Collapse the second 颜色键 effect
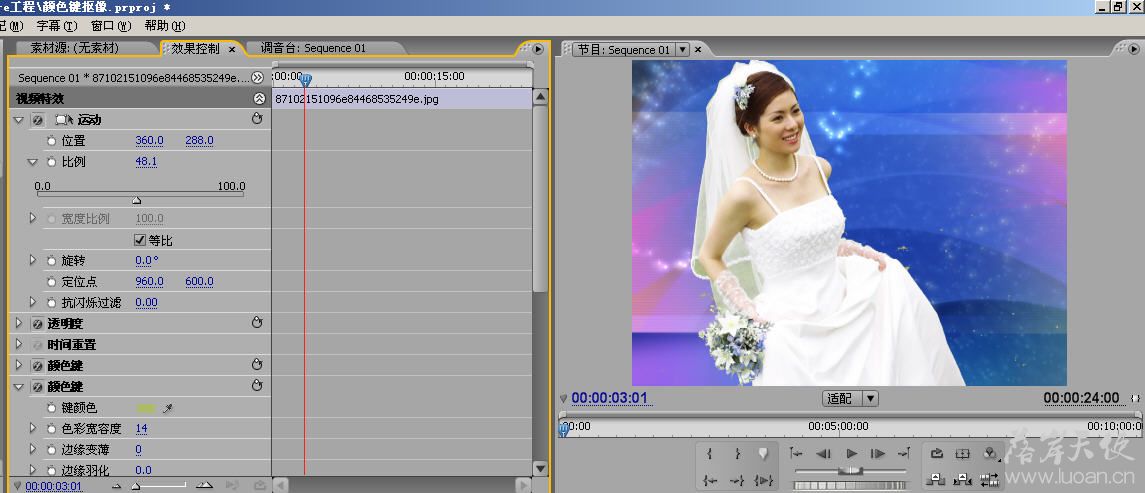The height and width of the screenshot is (493, 1145). click(x=19, y=386)
